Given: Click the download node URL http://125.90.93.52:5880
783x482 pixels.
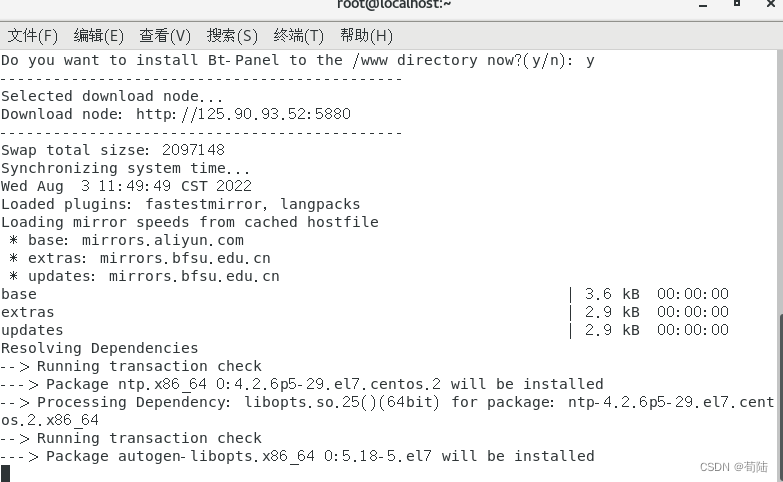Looking at the screenshot, I should pos(243,114).
